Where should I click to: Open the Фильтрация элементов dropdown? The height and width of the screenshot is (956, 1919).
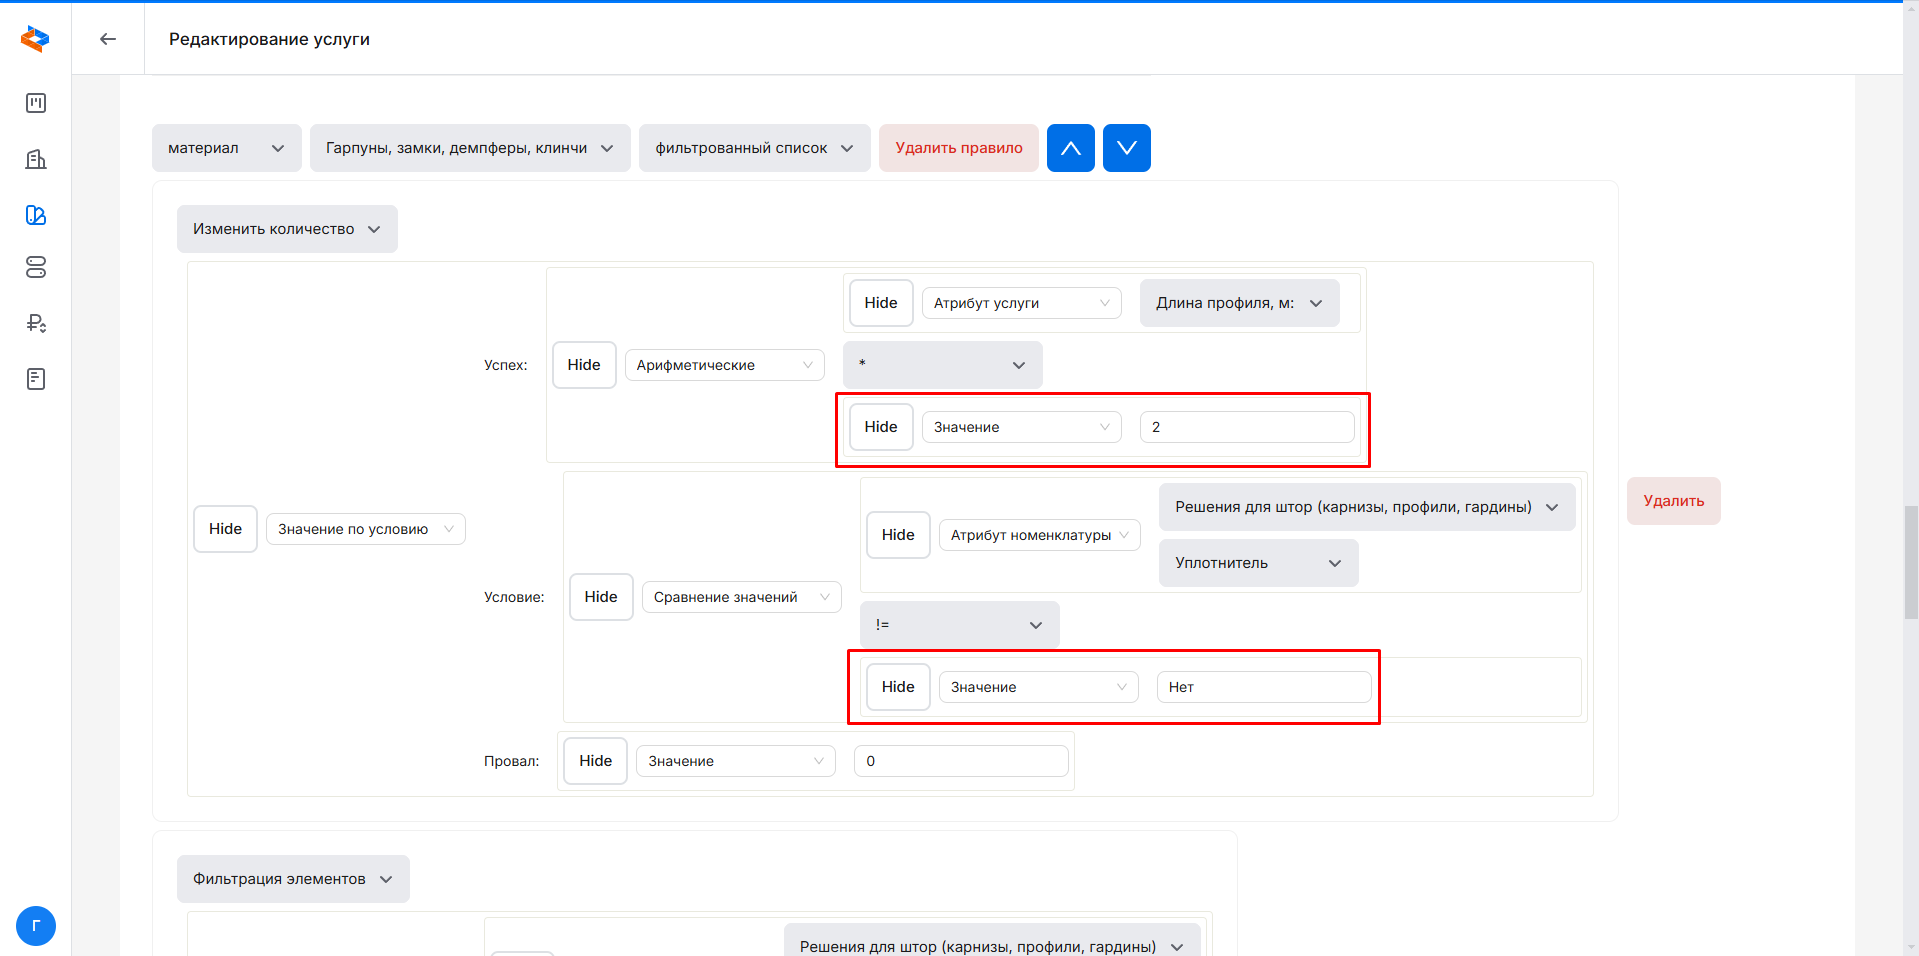point(293,879)
